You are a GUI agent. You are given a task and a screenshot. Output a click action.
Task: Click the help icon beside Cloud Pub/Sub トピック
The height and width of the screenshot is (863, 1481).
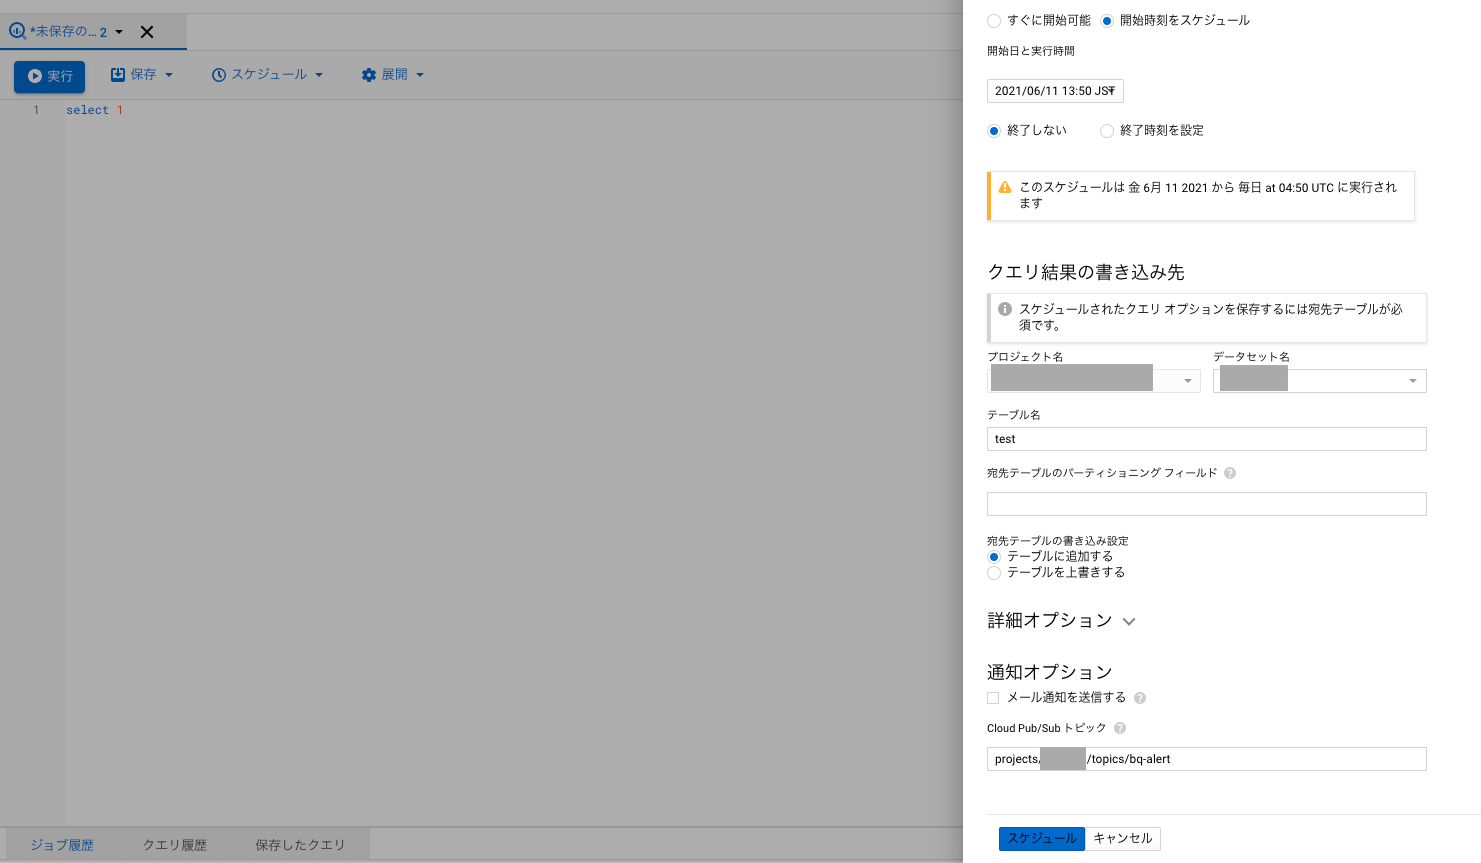coord(1120,728)
